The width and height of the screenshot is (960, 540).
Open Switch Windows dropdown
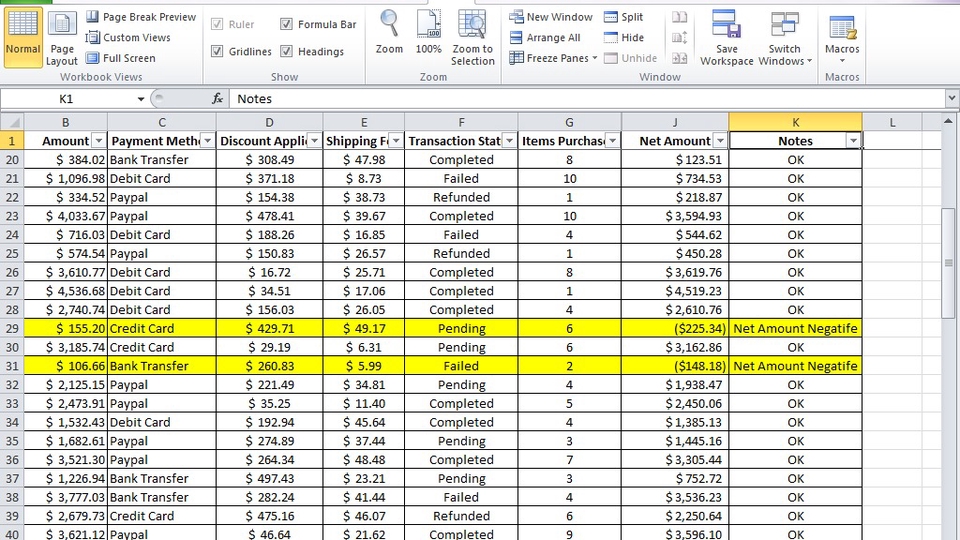coord(785,38)
